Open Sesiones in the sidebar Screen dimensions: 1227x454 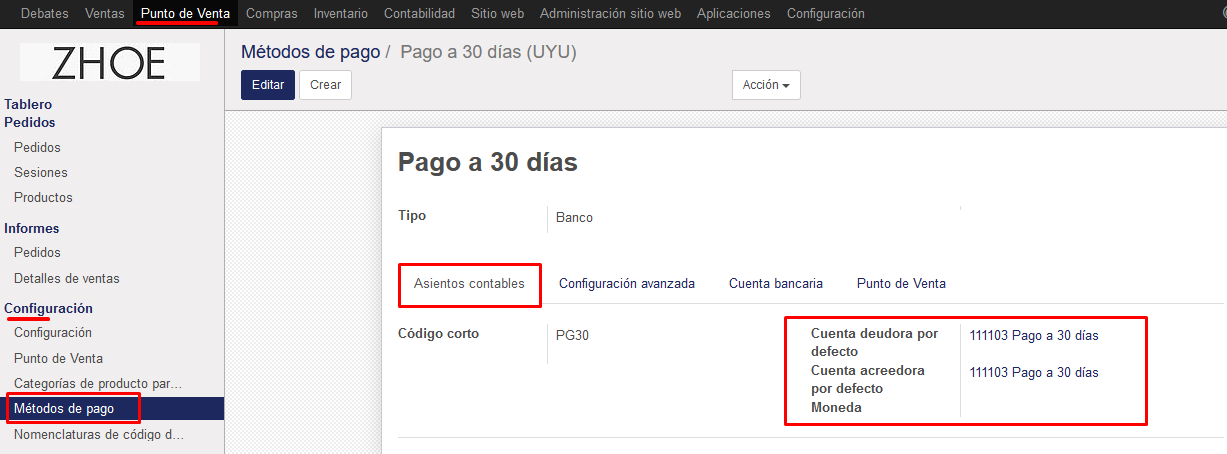[41, 172]
